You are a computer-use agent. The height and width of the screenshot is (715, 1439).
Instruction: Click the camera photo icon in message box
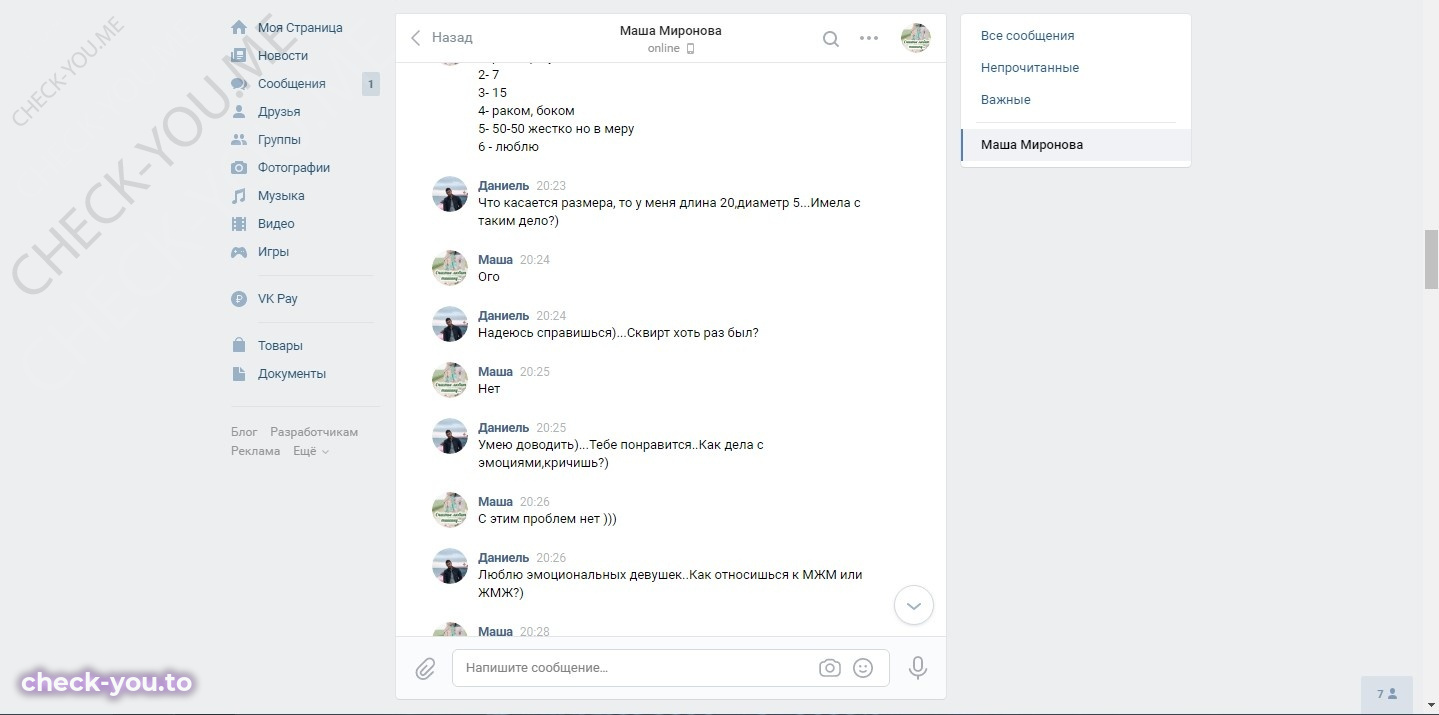coord(830,668)
